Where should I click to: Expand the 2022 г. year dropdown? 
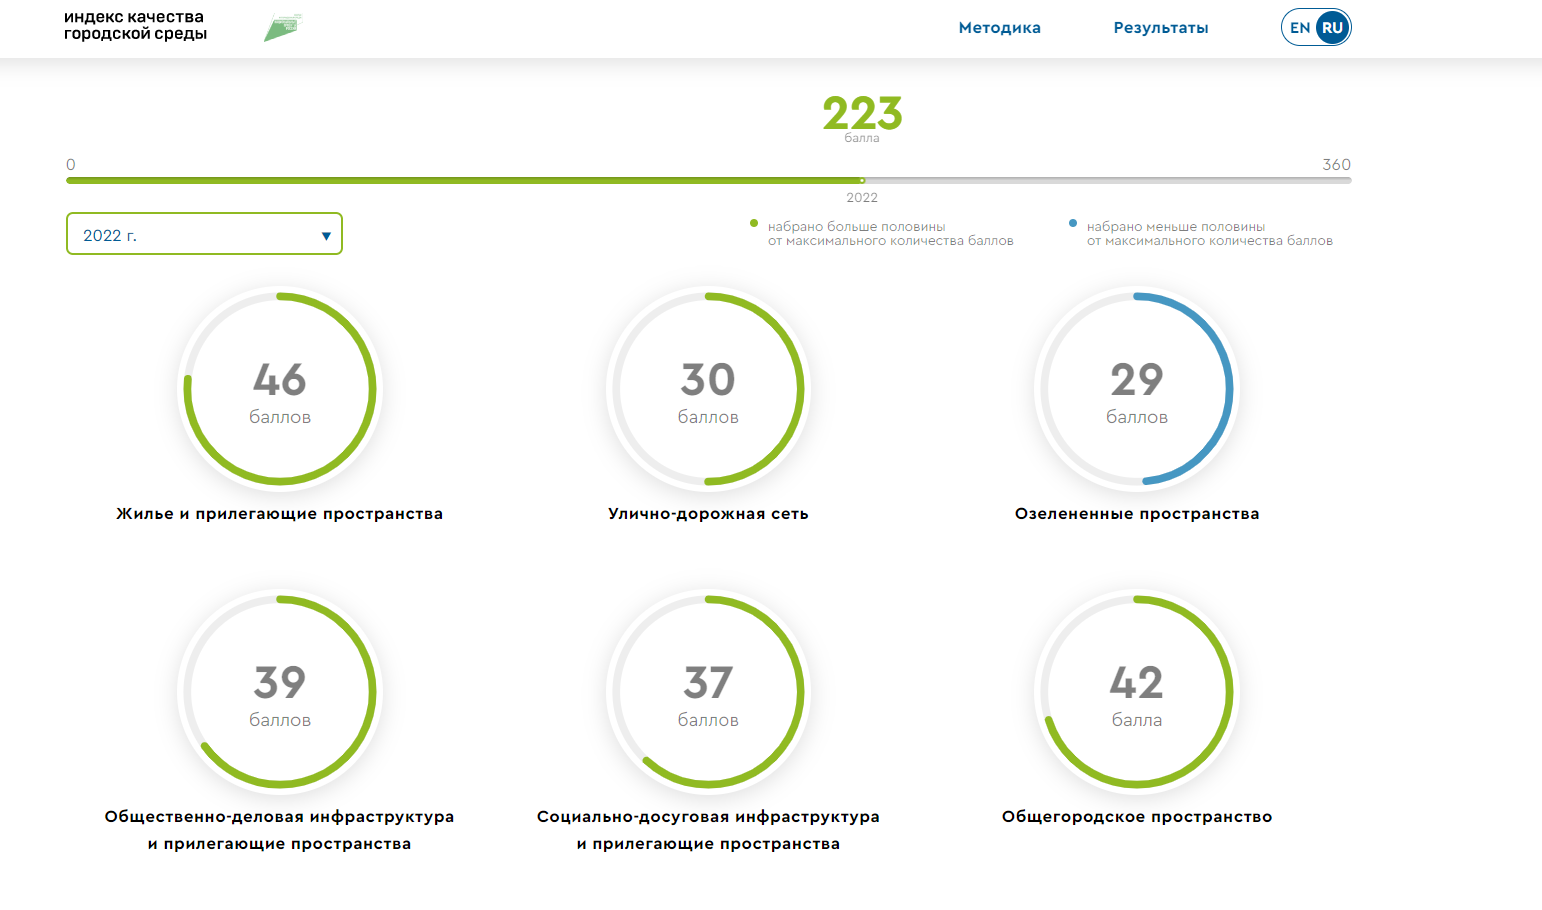coord(204,234)
